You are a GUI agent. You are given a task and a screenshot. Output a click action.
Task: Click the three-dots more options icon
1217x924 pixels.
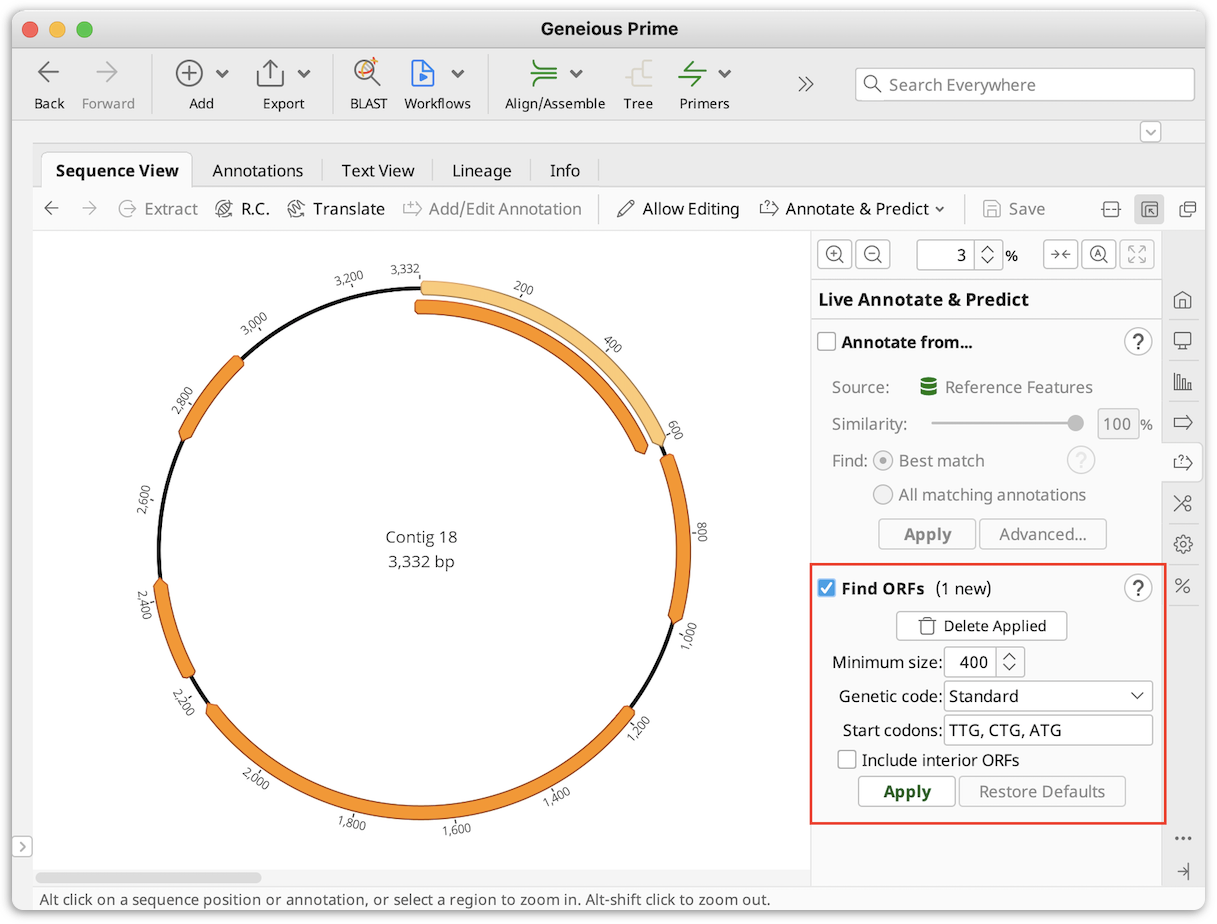1184,839
